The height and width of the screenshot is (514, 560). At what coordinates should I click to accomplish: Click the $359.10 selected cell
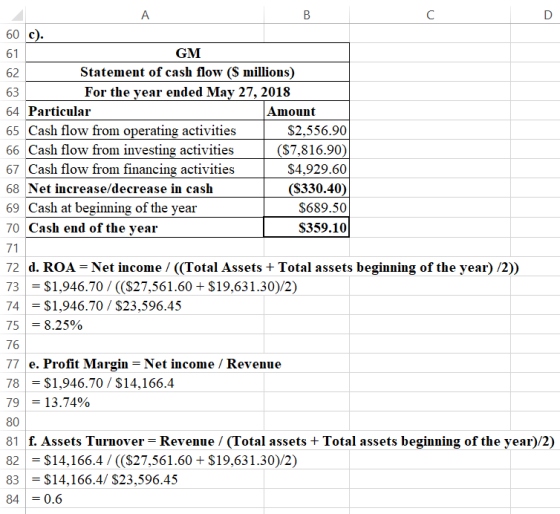pos(306,227)
